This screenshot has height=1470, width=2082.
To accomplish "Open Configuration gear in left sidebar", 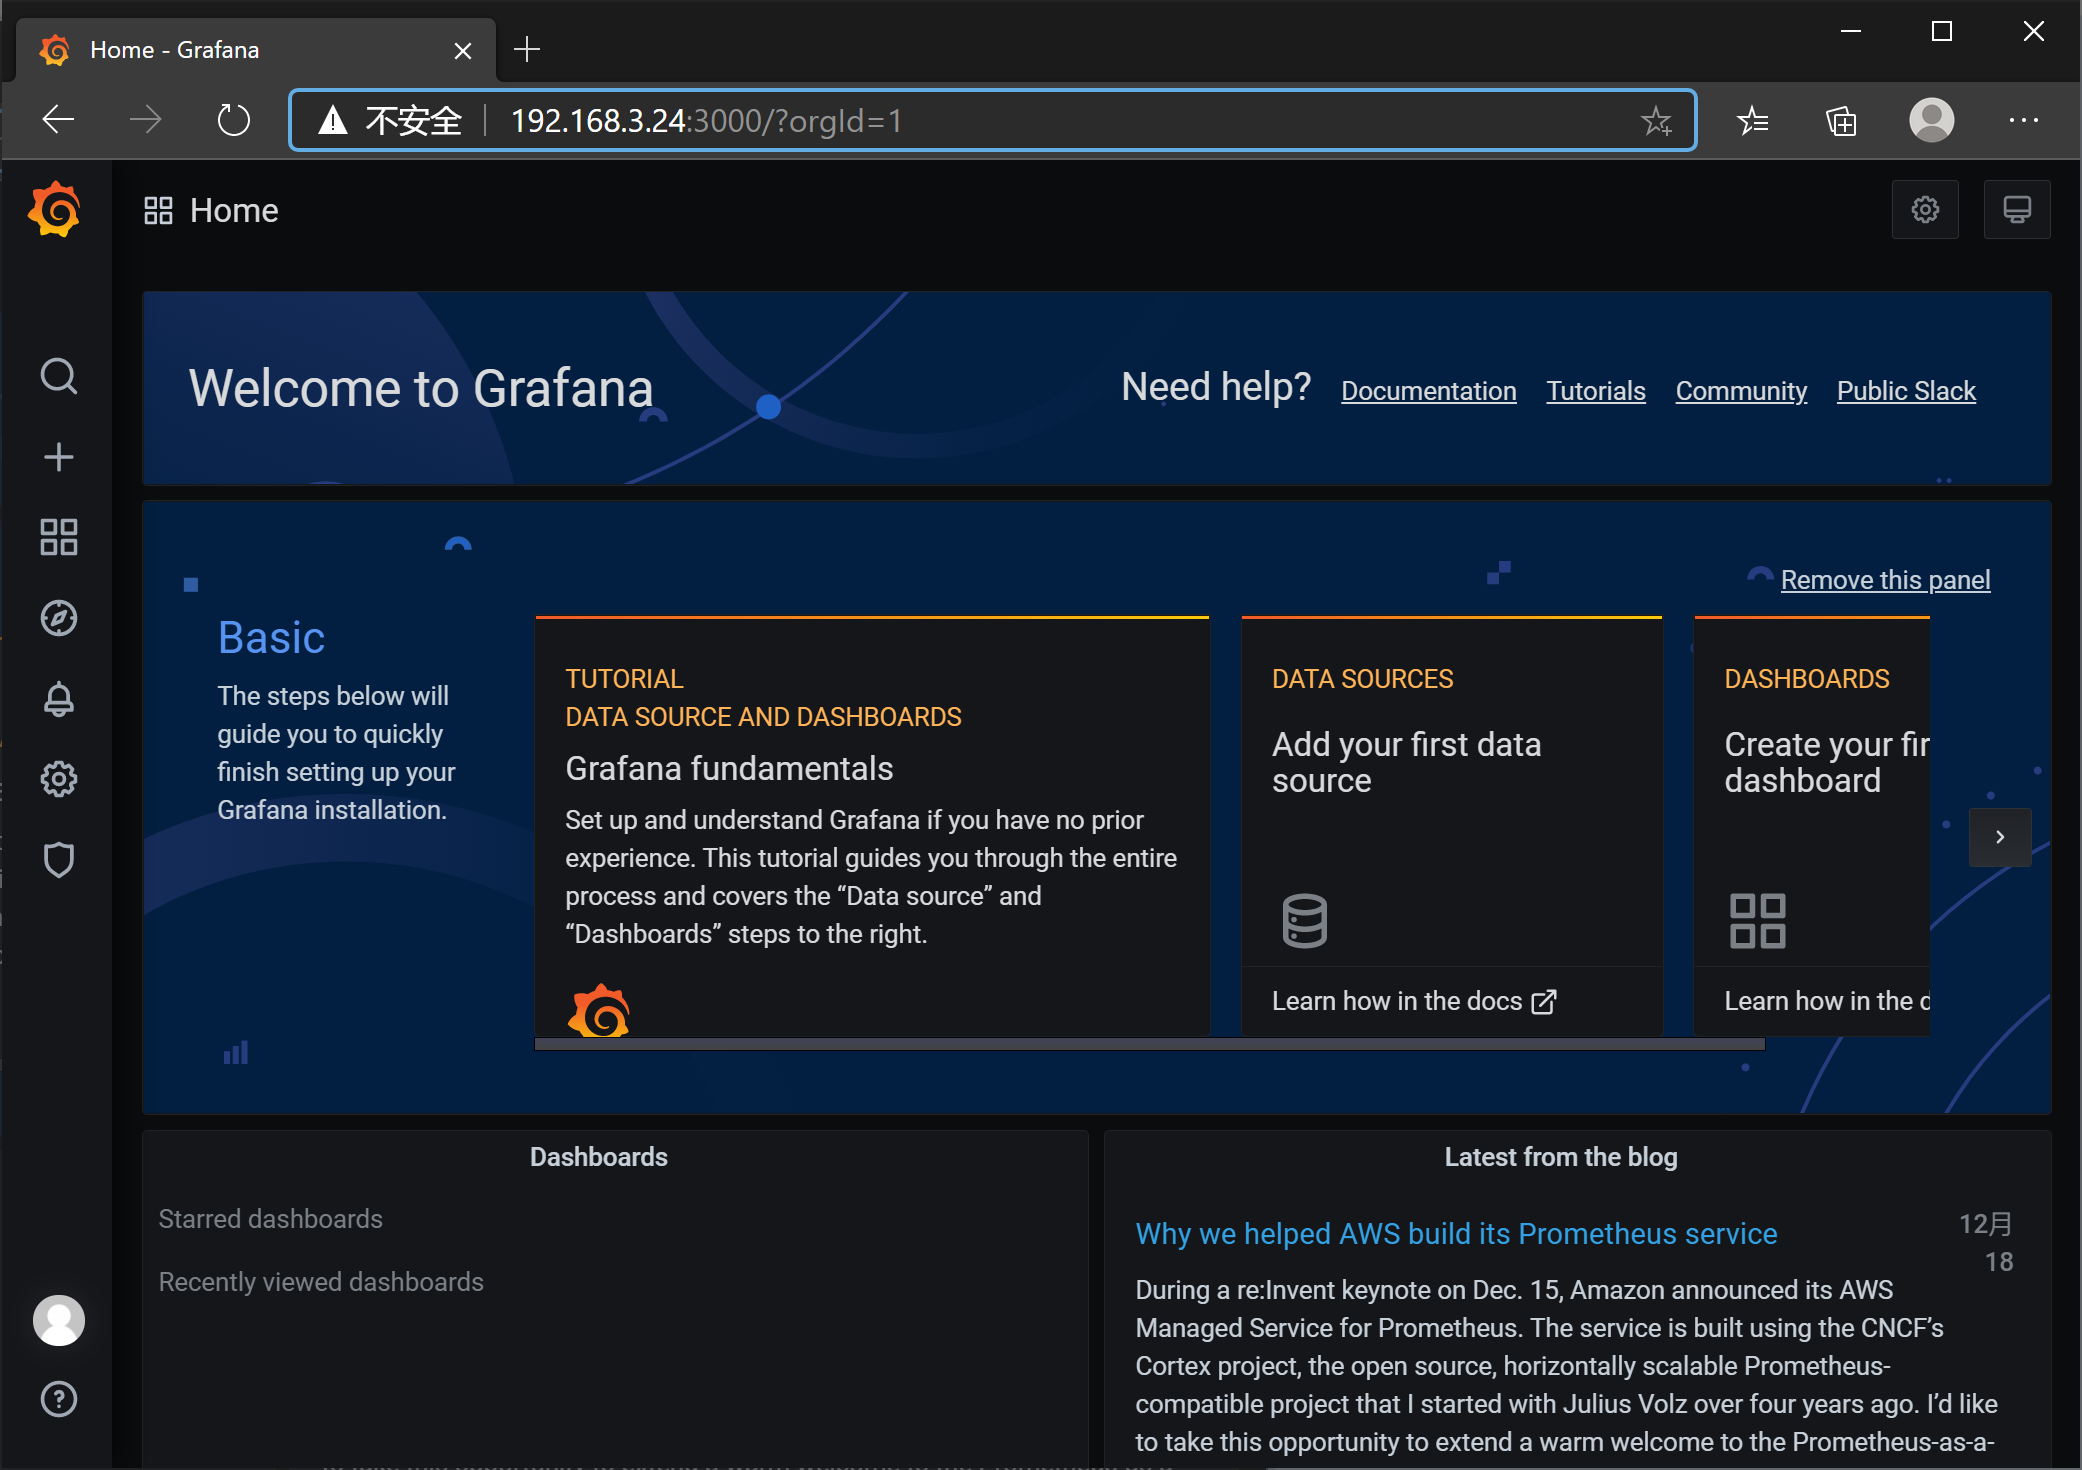I will click(59, 779).
